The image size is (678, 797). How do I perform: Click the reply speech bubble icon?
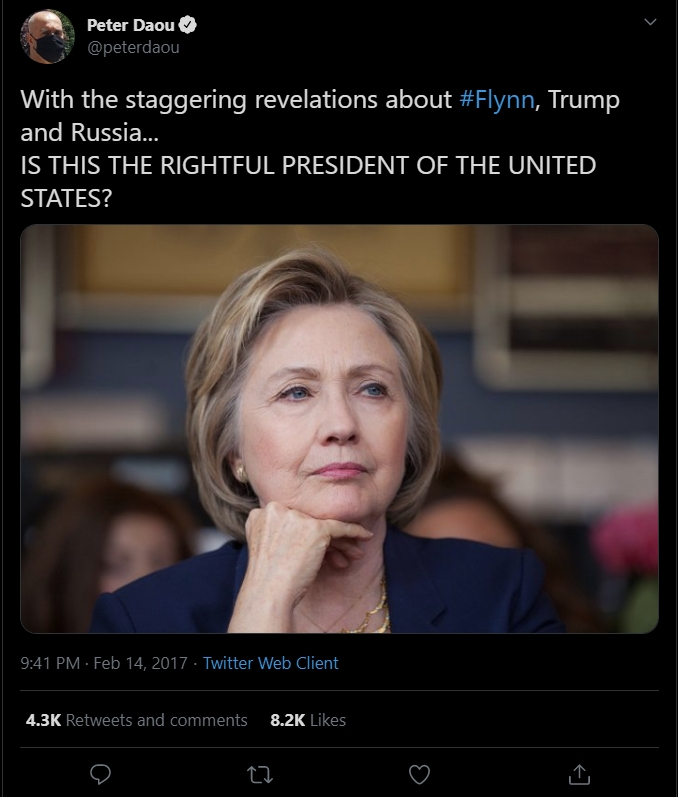100,775
